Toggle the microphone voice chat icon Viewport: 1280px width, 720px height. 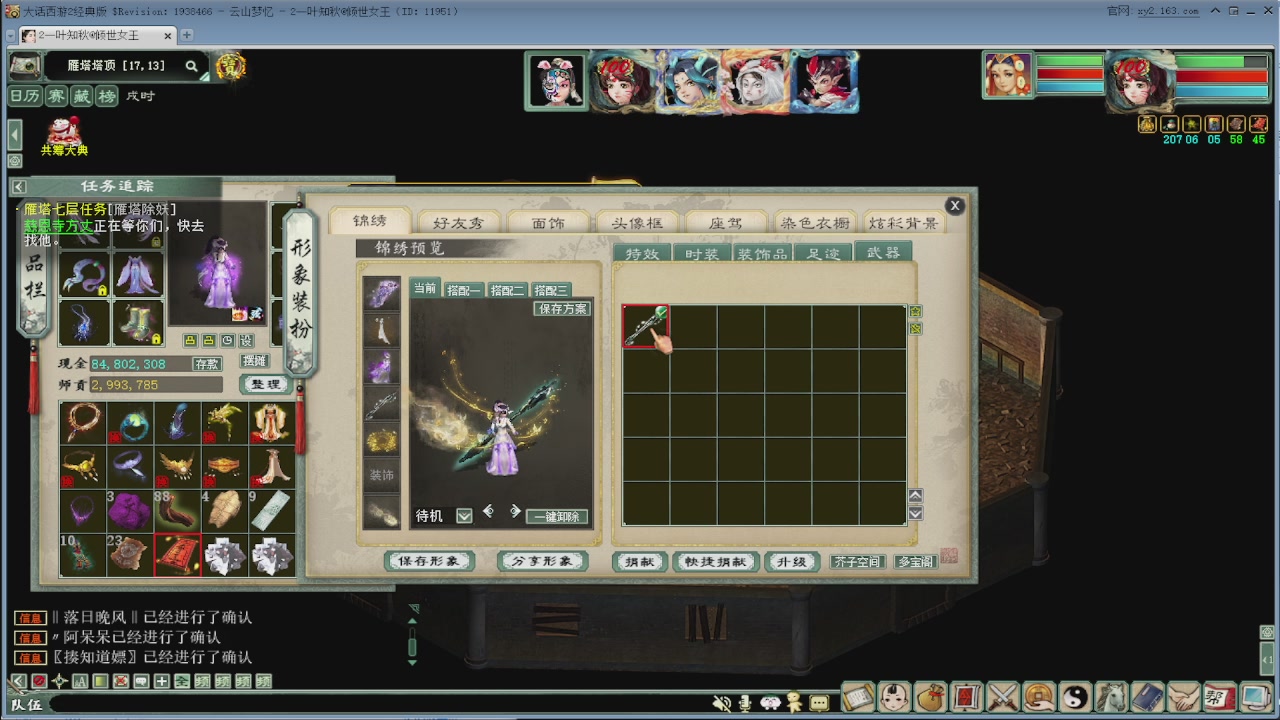(x=745, y=703)
